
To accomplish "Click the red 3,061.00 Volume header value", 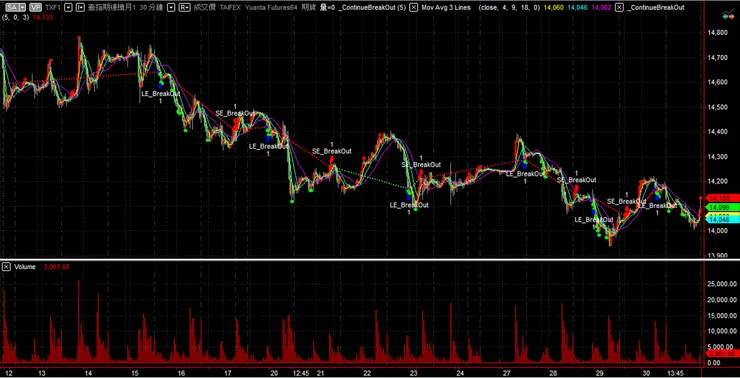I will 56,267.
